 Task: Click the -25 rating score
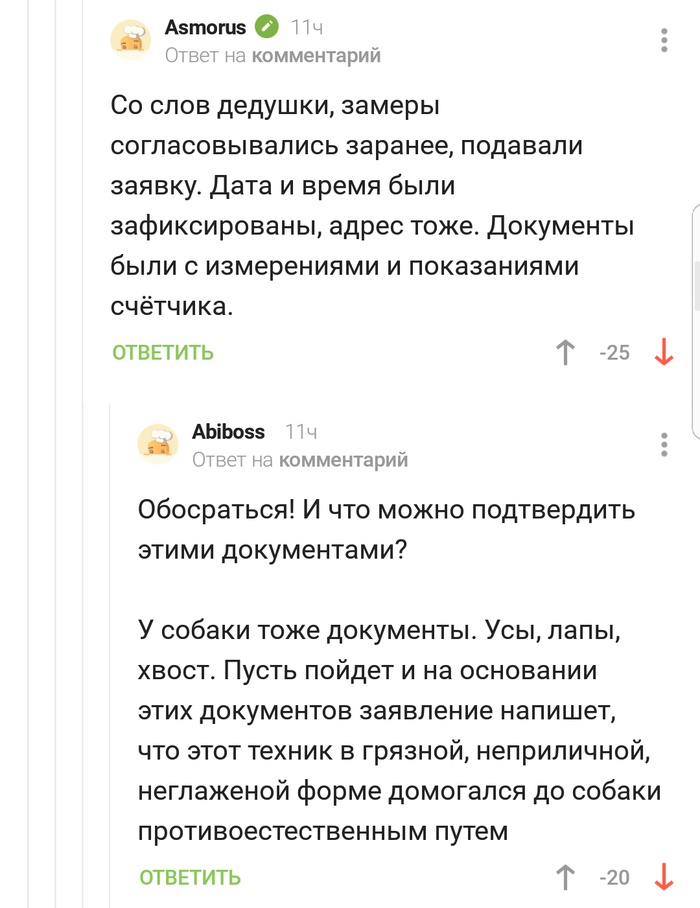614,352
